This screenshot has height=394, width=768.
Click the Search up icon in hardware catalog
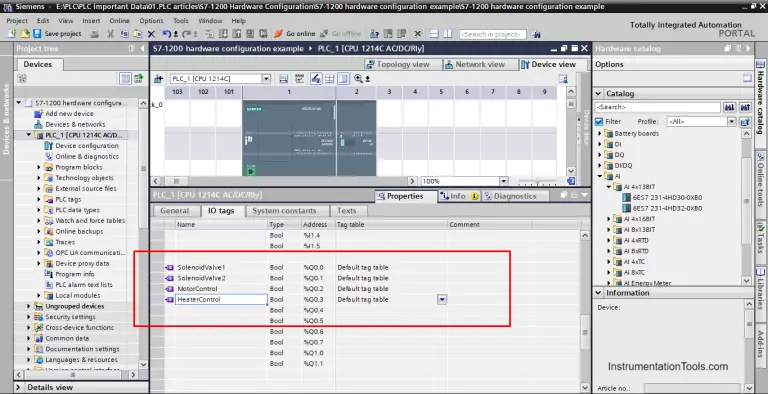click(x=745, y=107)
